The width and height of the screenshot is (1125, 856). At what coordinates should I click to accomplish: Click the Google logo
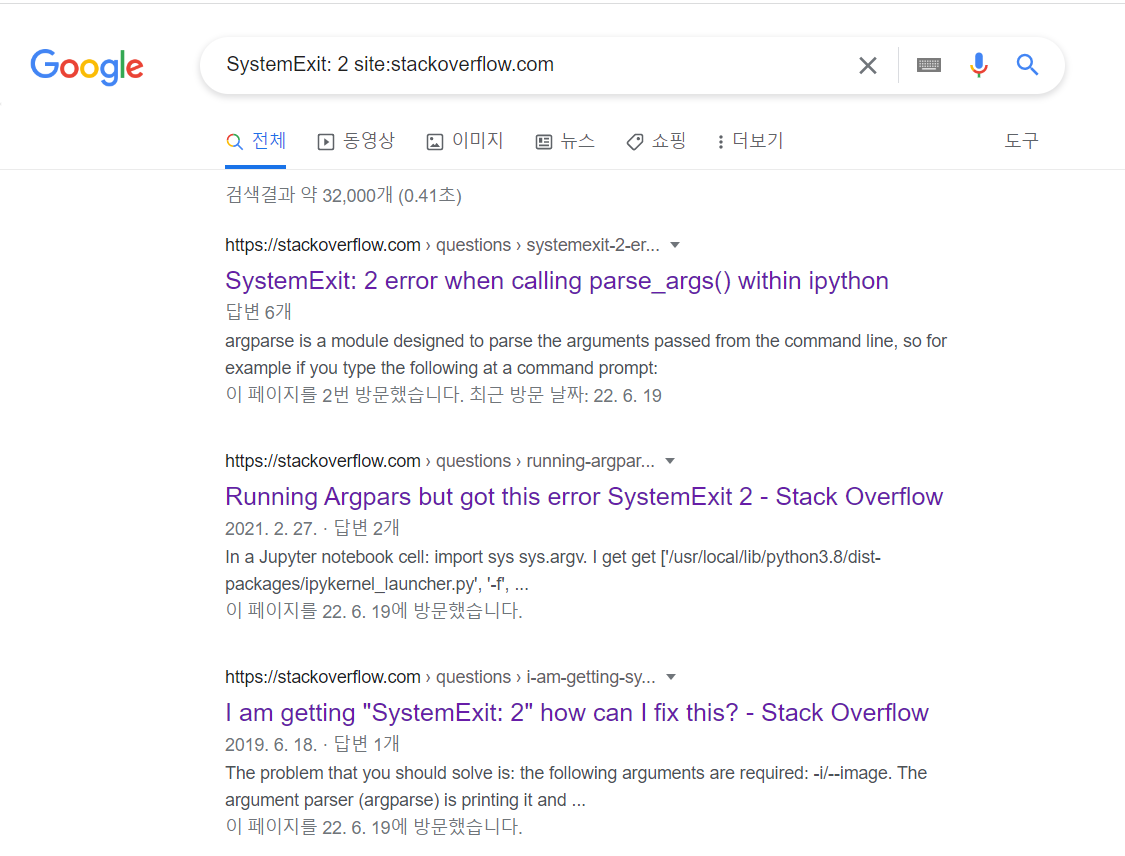point(87,67)
